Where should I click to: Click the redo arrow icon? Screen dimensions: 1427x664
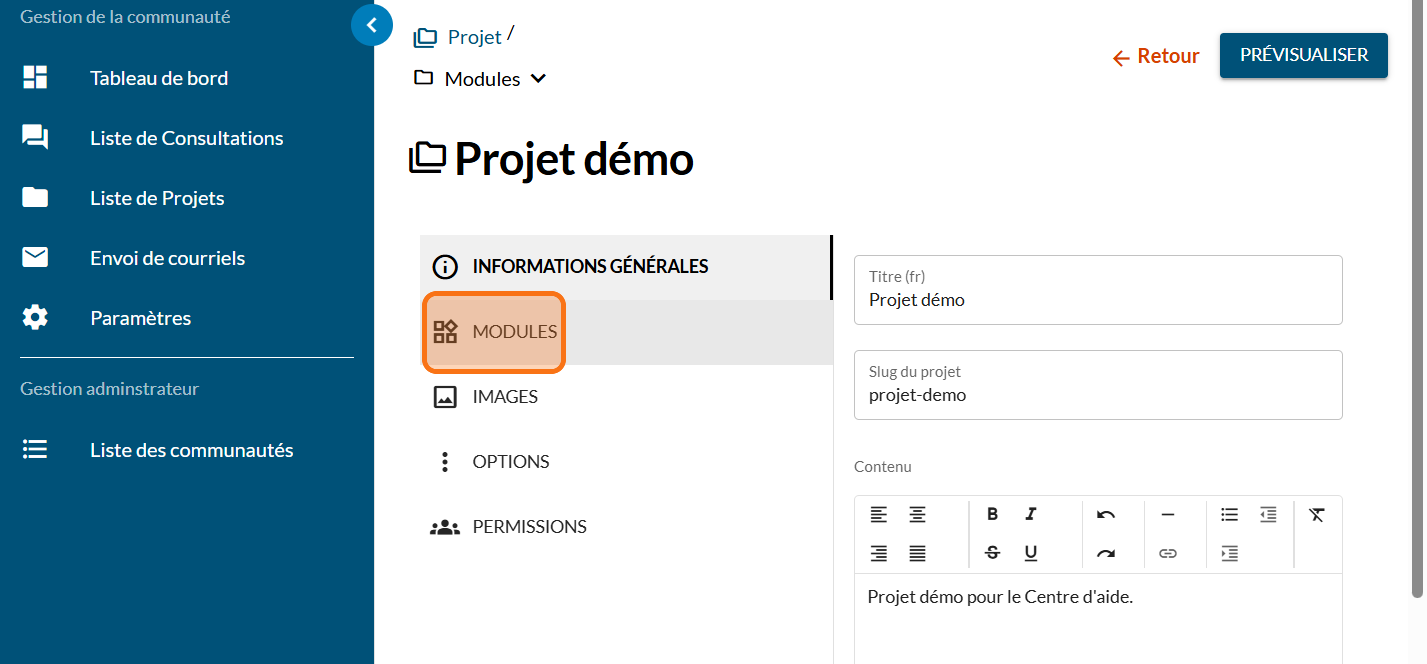1105,552
